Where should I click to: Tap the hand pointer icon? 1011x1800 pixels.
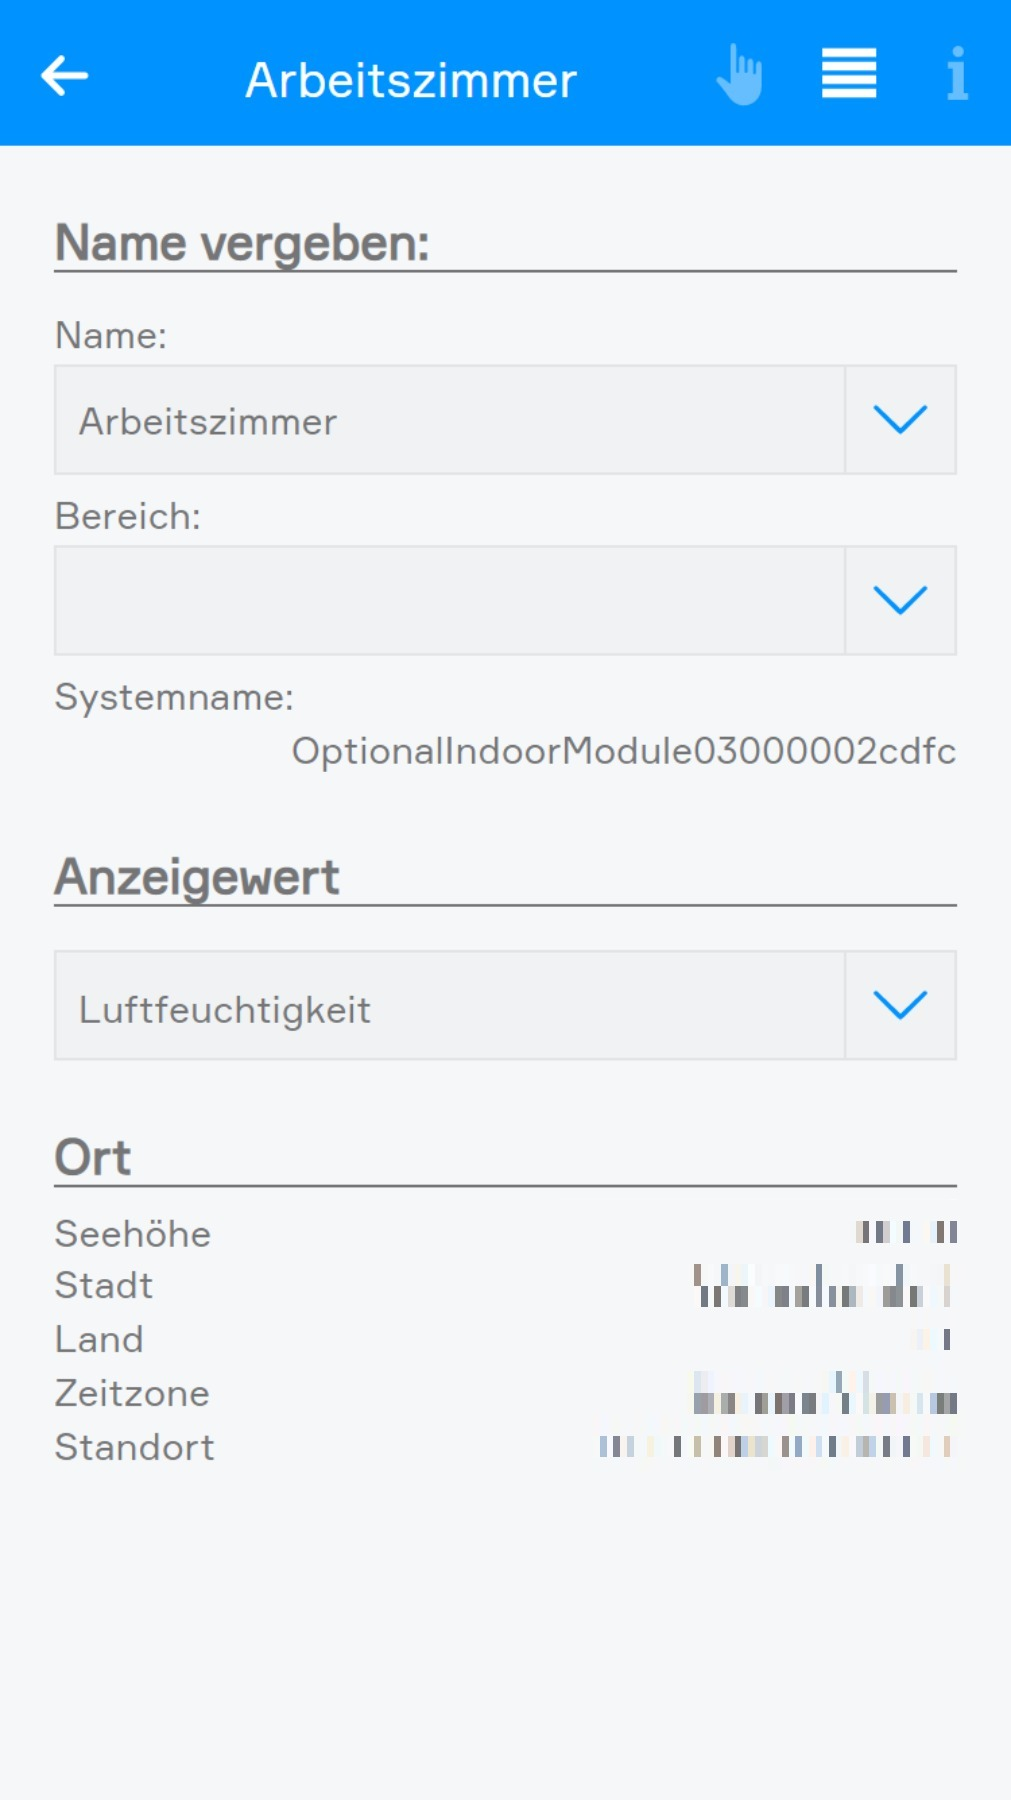pos(740,75)
